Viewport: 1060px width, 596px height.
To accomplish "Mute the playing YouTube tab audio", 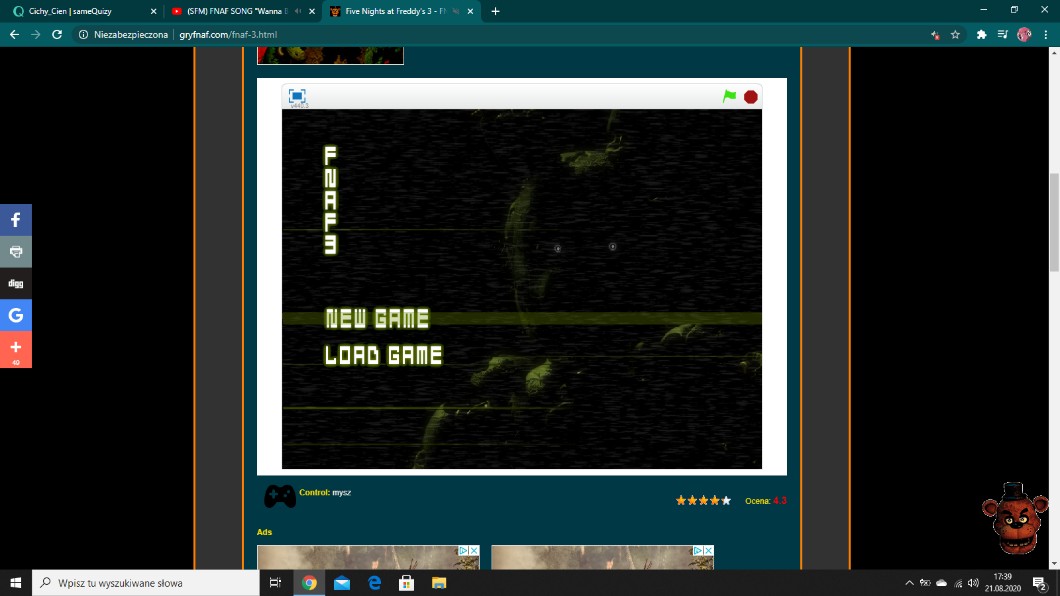I will point(298,11).
